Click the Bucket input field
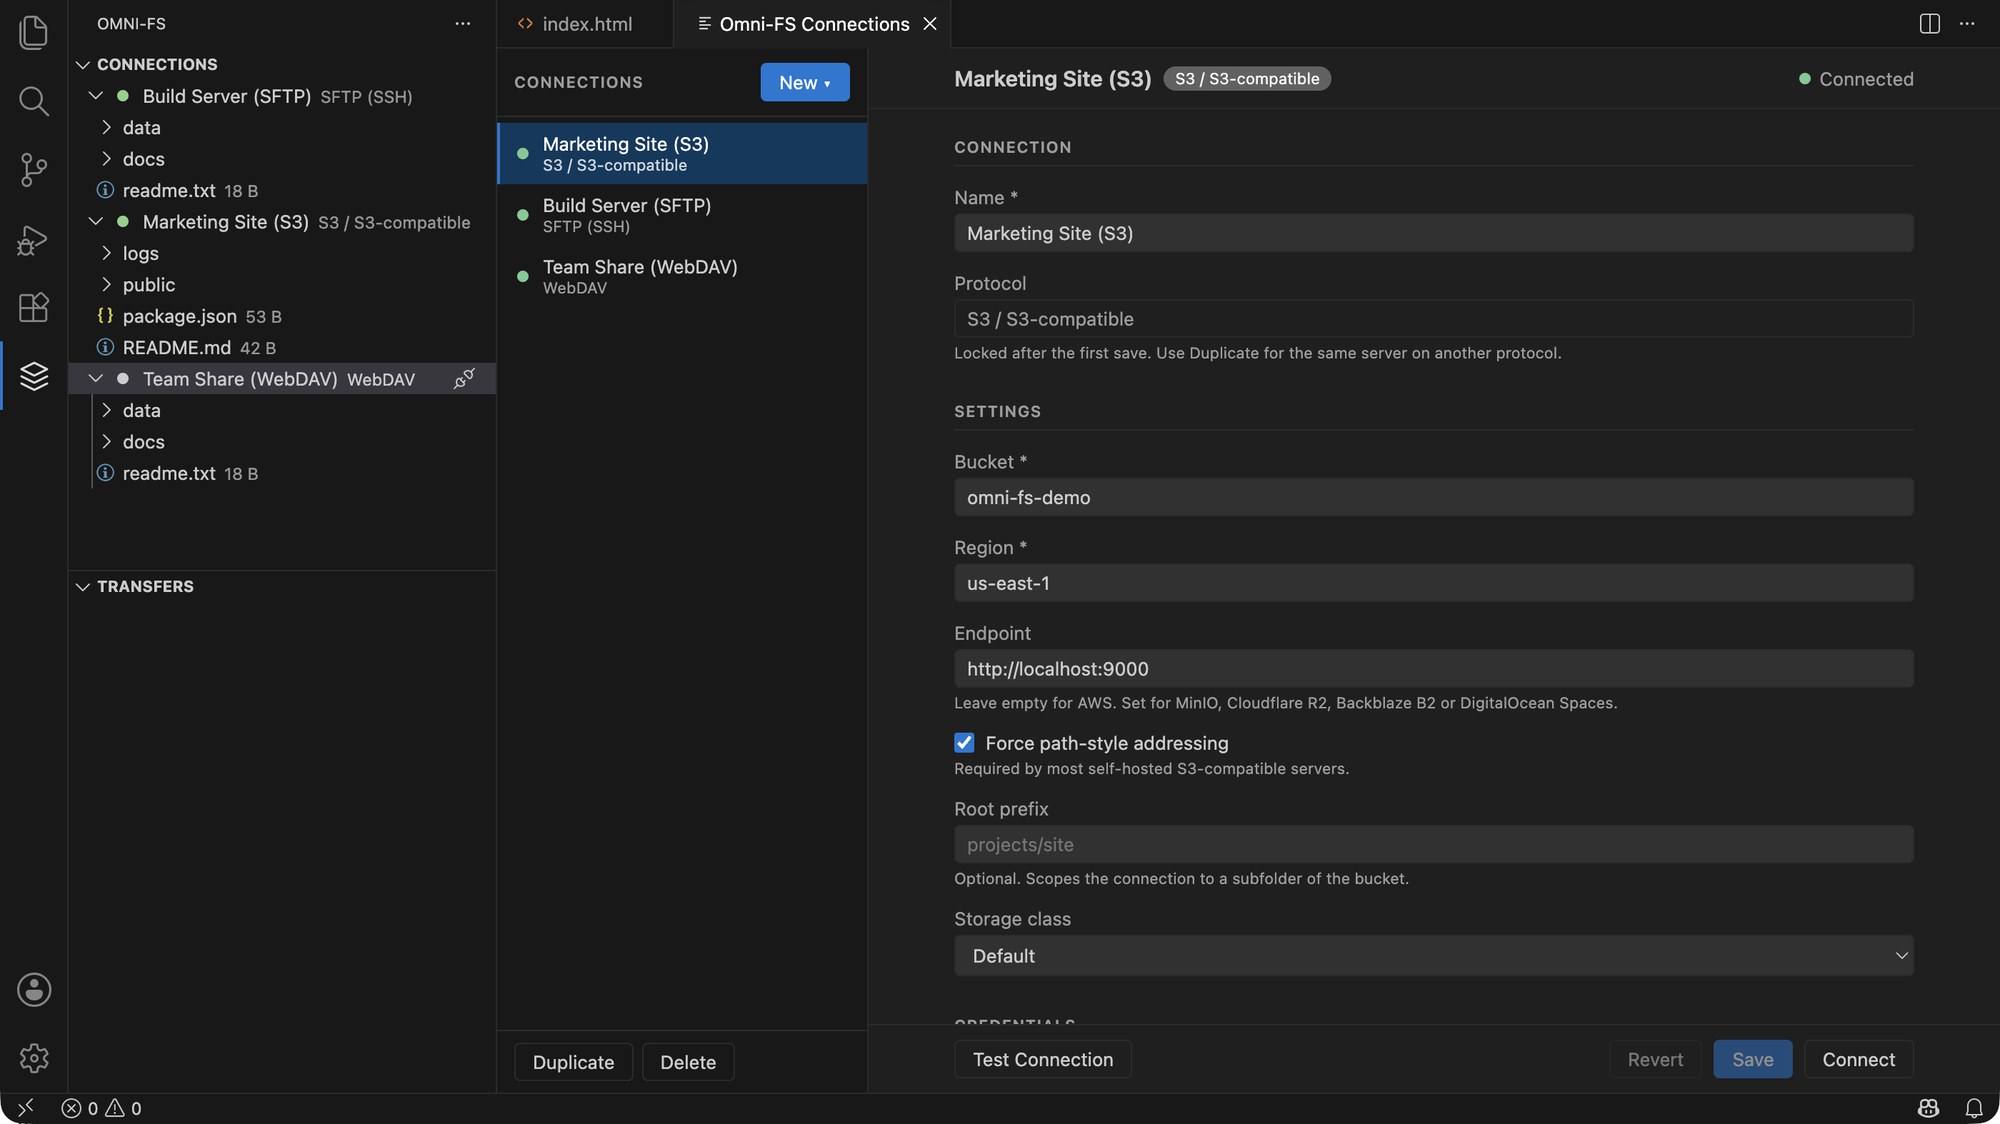The width and height of the screenshot is (2000, 1124). (1433, 497)
